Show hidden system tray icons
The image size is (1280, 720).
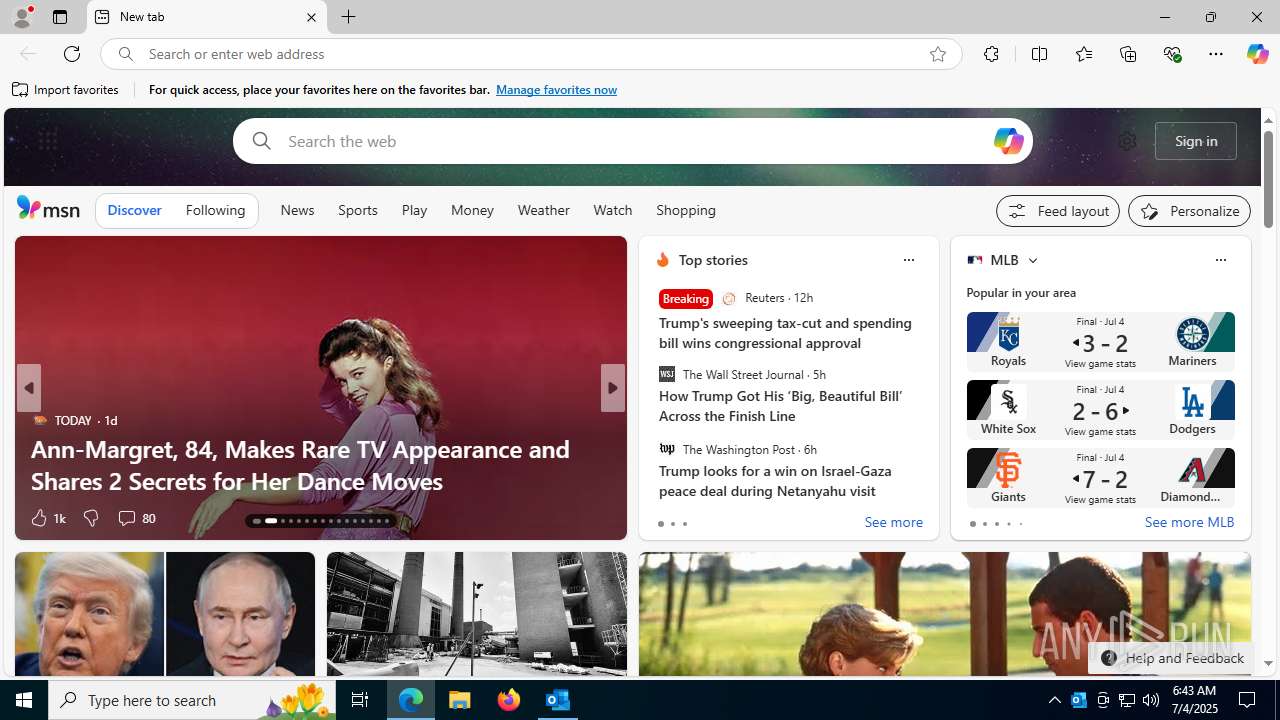(1054, 700)
